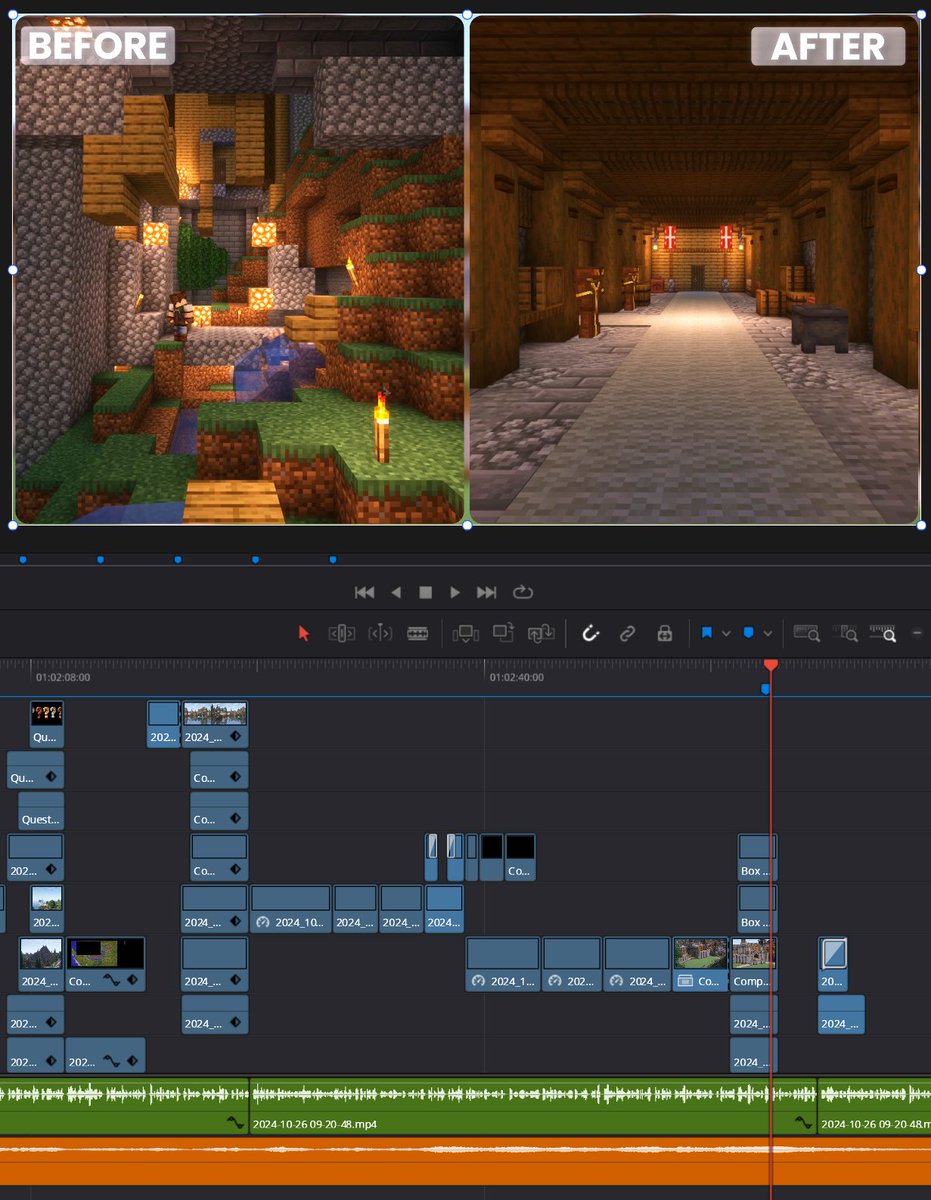Select the red arrow Selection mode tool
The image size is (931, 1200).
(x=304, y=633)
